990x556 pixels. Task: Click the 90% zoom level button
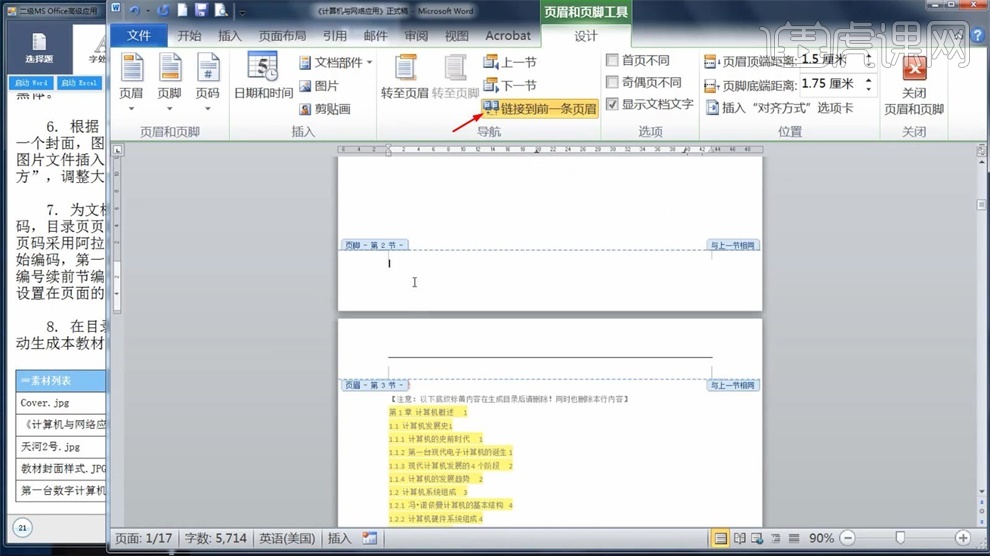pyautogui.click(x=821, y=538)
